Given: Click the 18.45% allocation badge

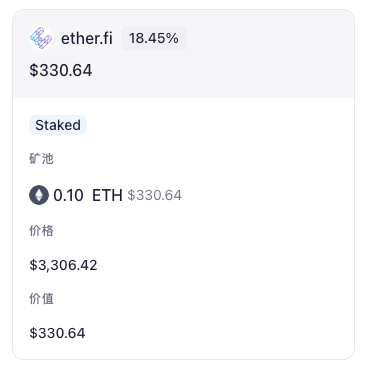Looking at the screenshot, I should (x=154, y=38).
